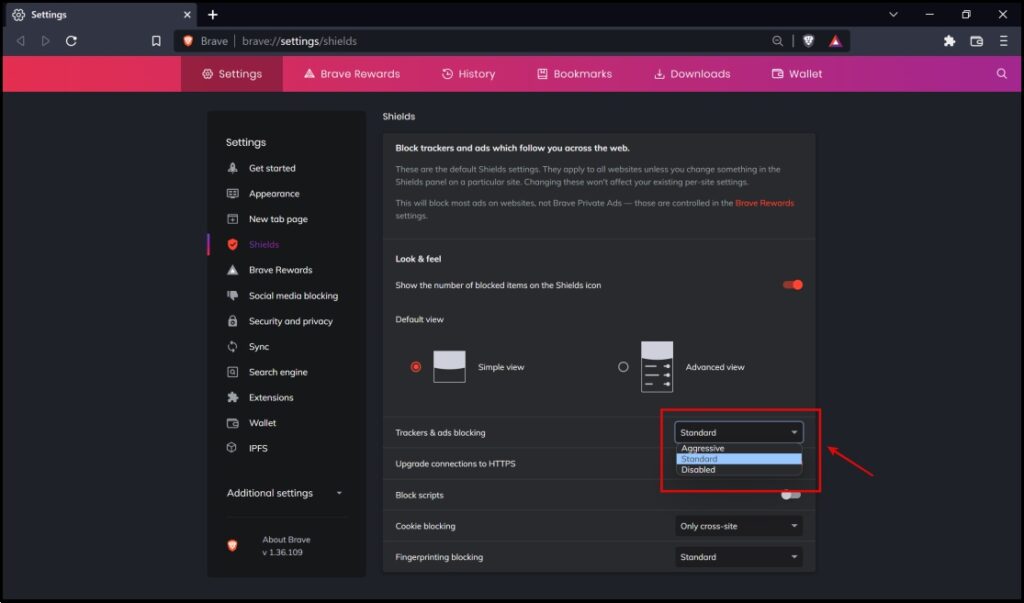This screenshot has width=1024, height=603.
Task: Open IPFS settings section
Action: (258, 448)
